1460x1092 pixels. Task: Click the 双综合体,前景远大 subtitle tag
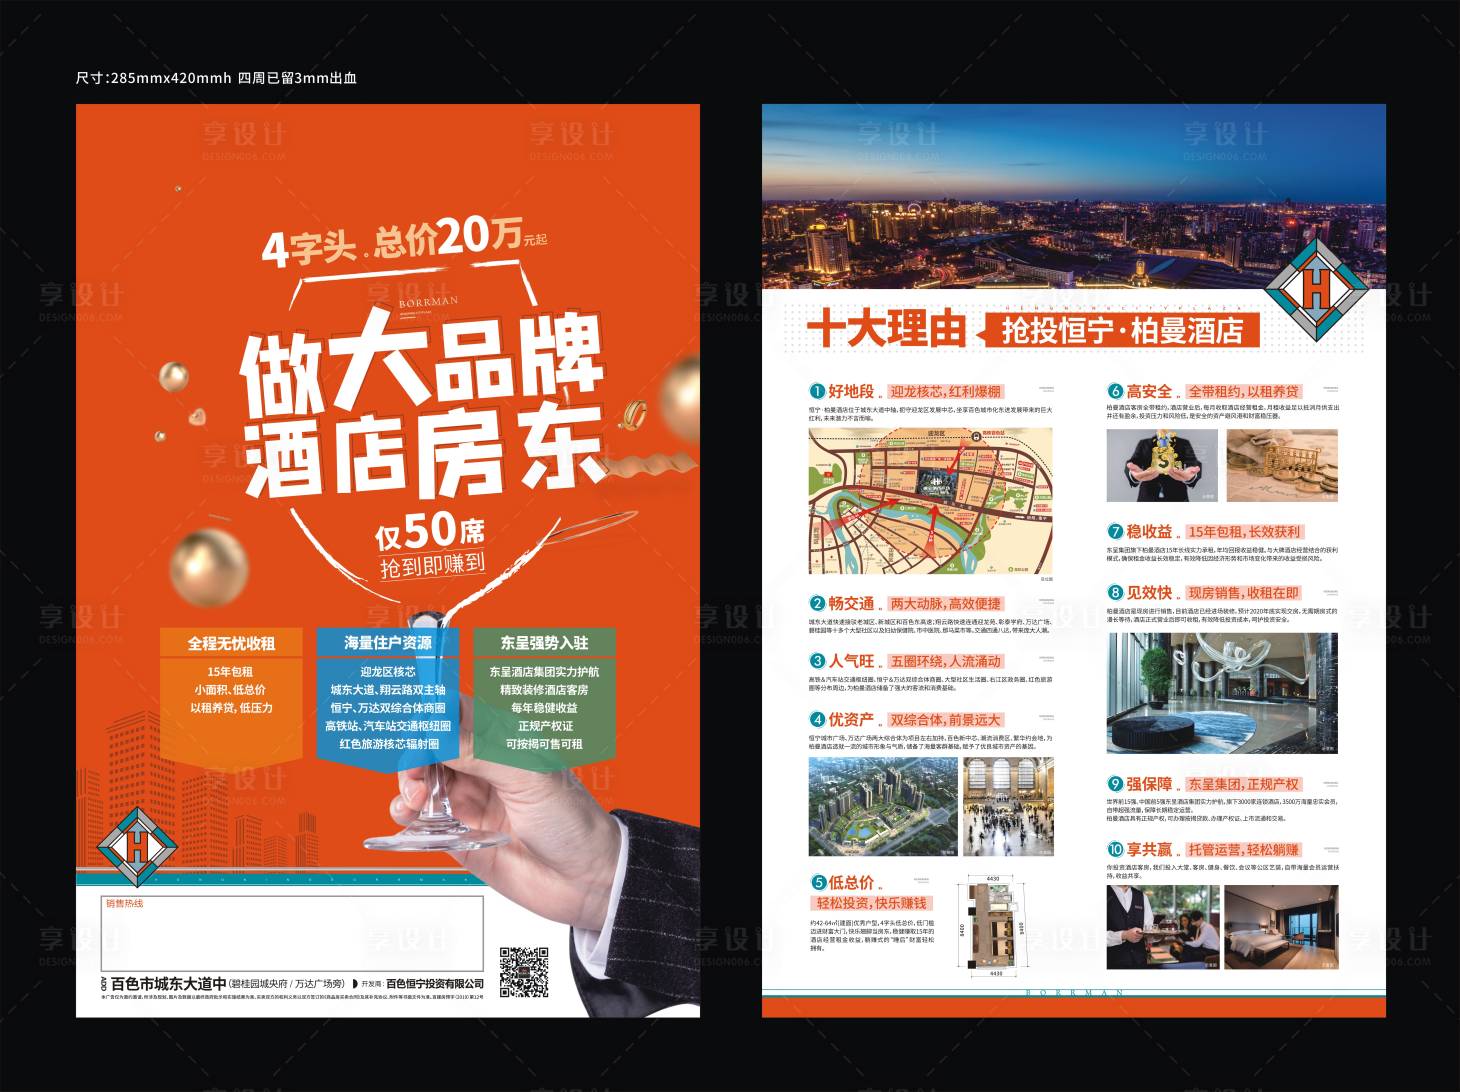pyautogui.click(x=944, y=719)
